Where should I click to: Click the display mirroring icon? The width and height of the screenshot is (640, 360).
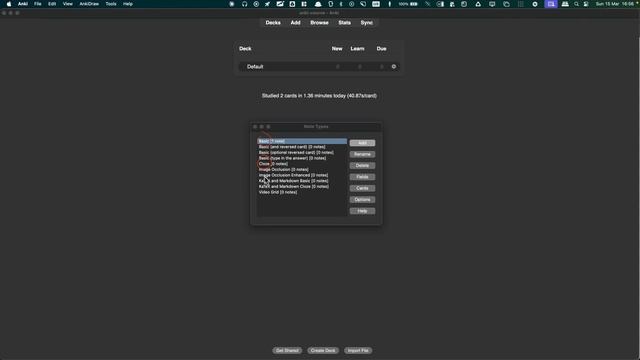492,4
